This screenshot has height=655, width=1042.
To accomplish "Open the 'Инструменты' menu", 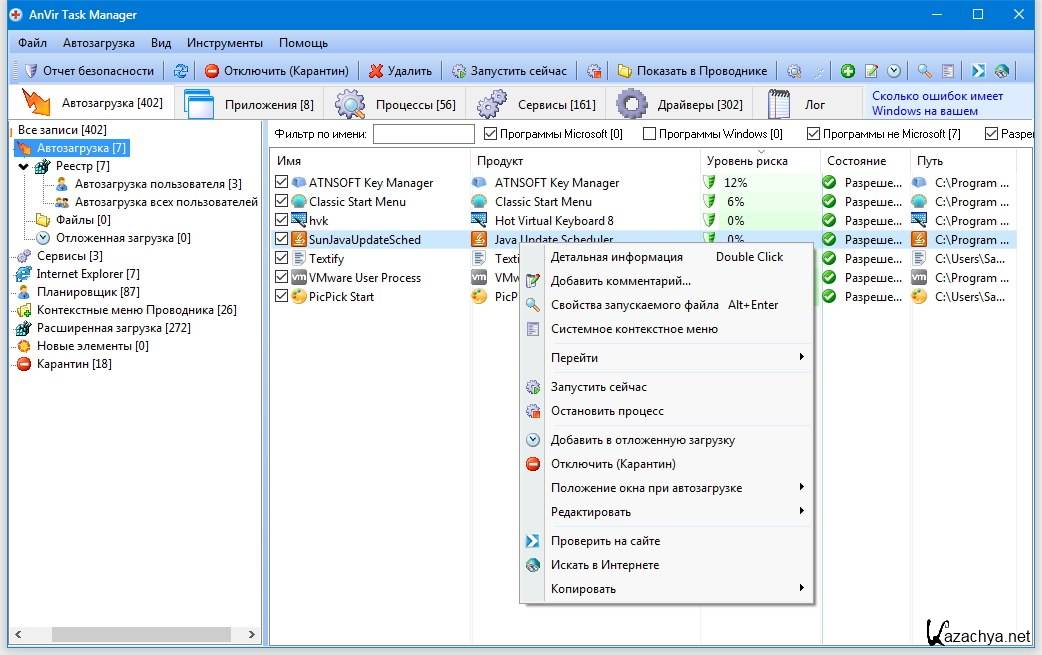I will tap(224, 43).
